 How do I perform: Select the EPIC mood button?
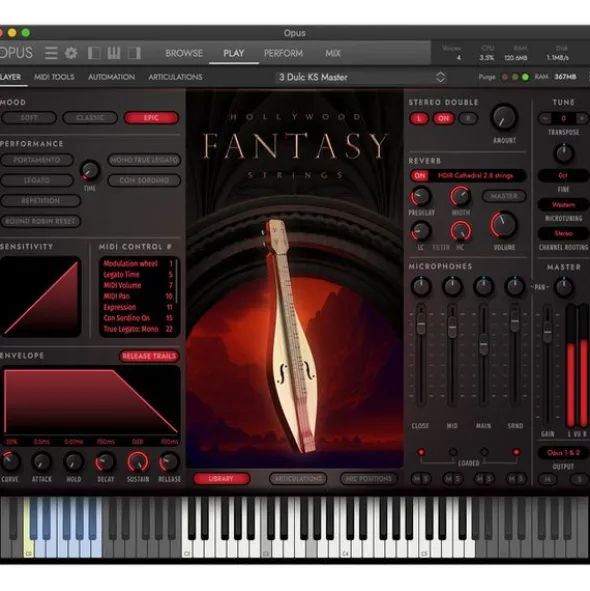[x=151, y=118]
